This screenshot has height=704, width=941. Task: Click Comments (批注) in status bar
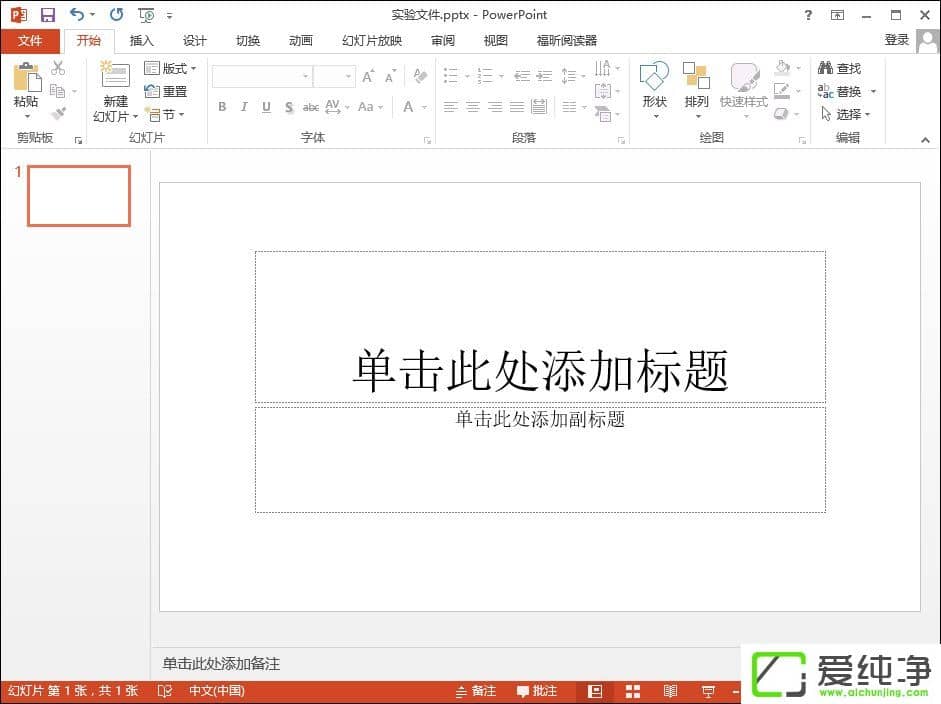click(x=537, y=691)
